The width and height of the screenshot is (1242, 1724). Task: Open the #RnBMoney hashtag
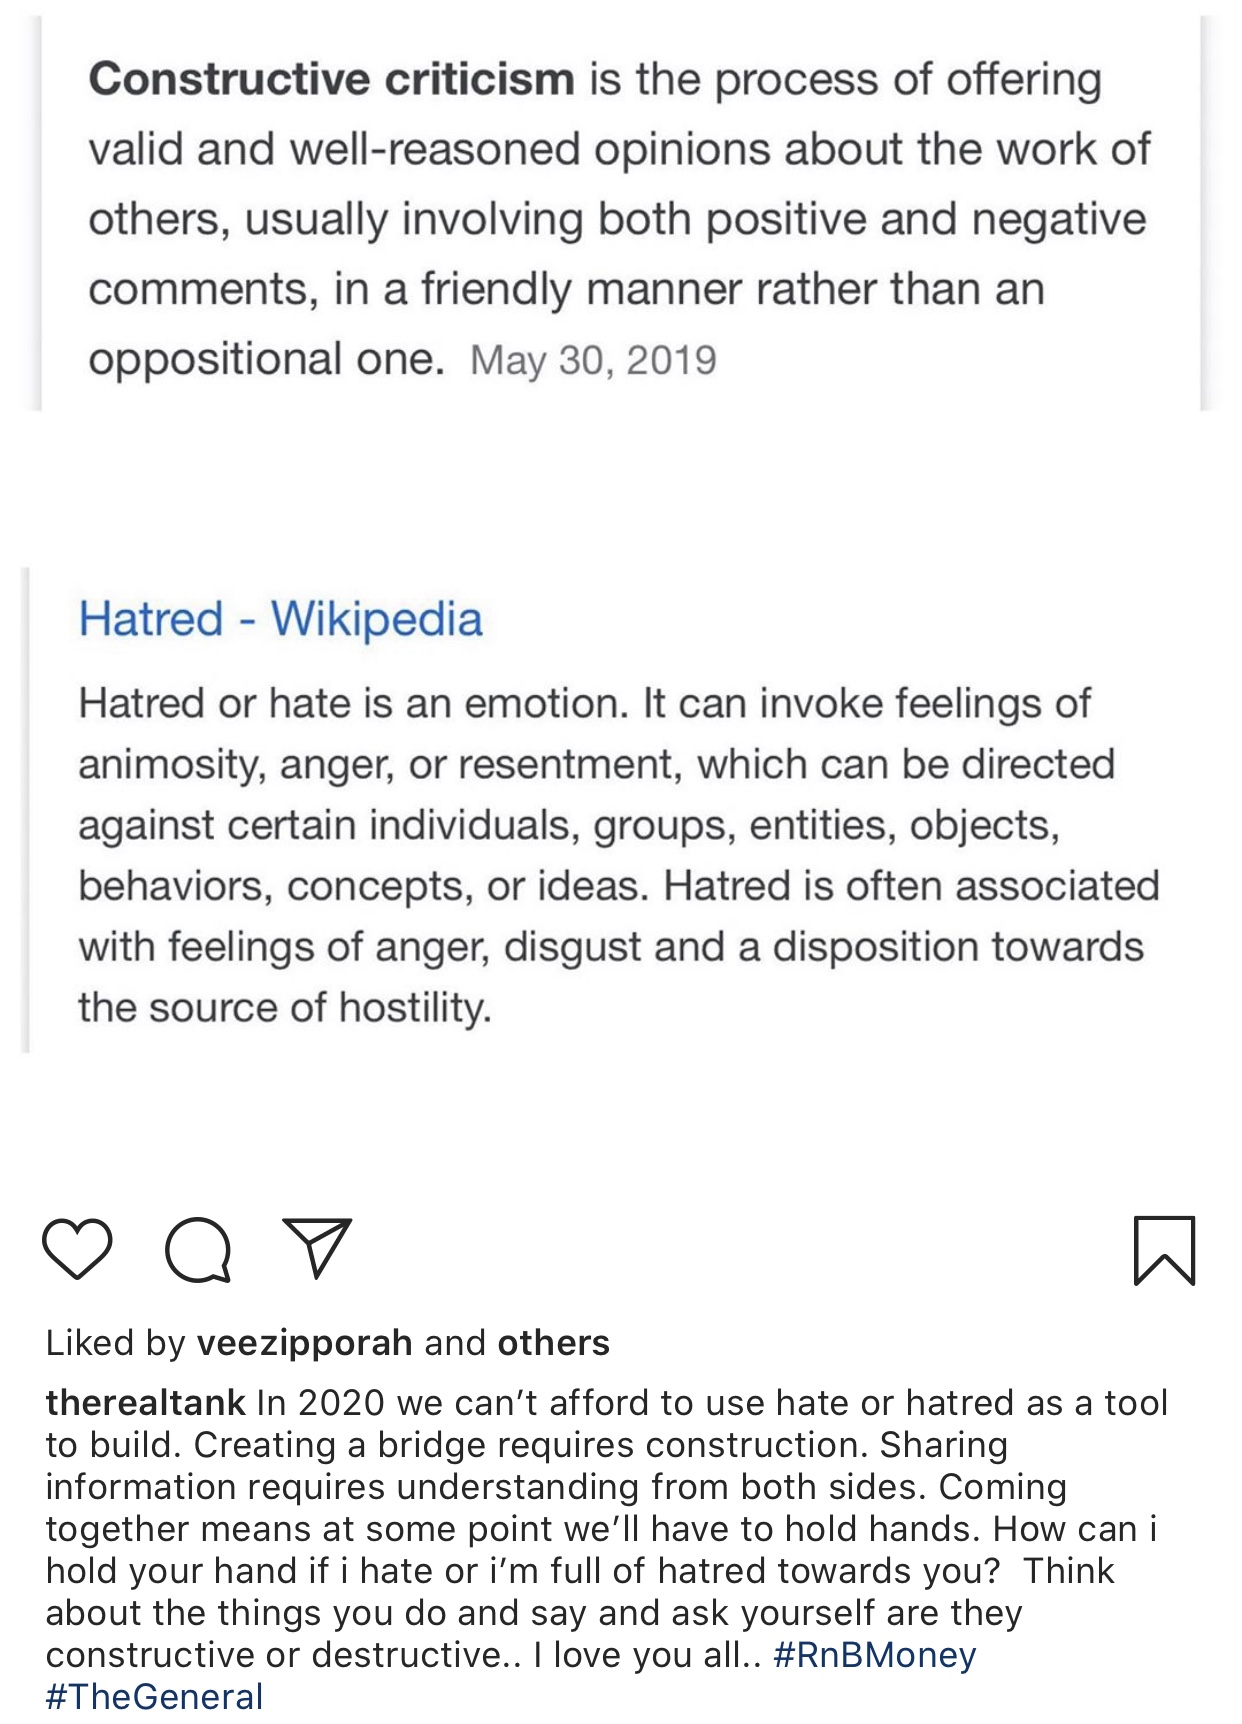875,1655
